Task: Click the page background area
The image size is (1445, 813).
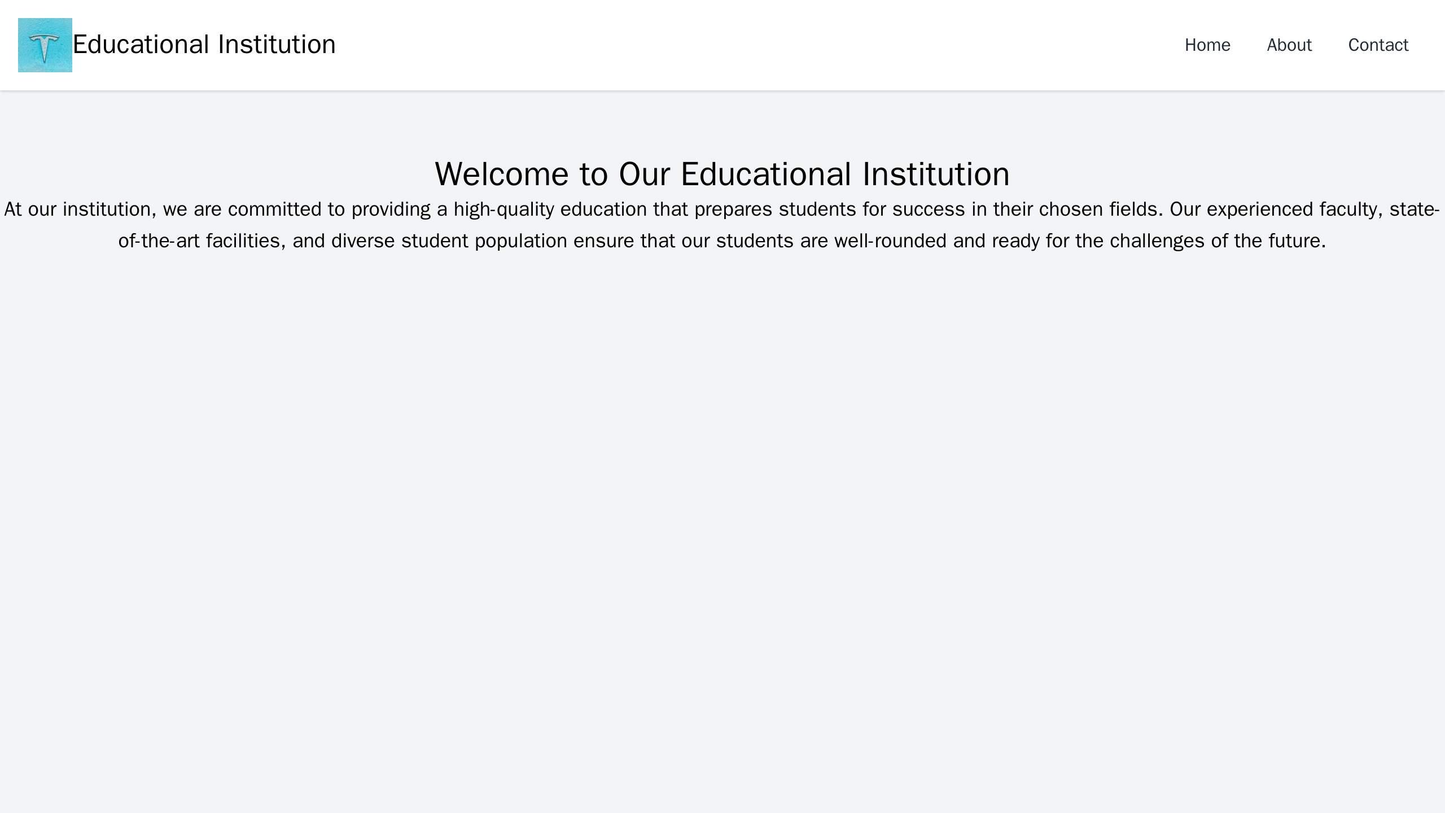Action: click(x=722, y=500)
